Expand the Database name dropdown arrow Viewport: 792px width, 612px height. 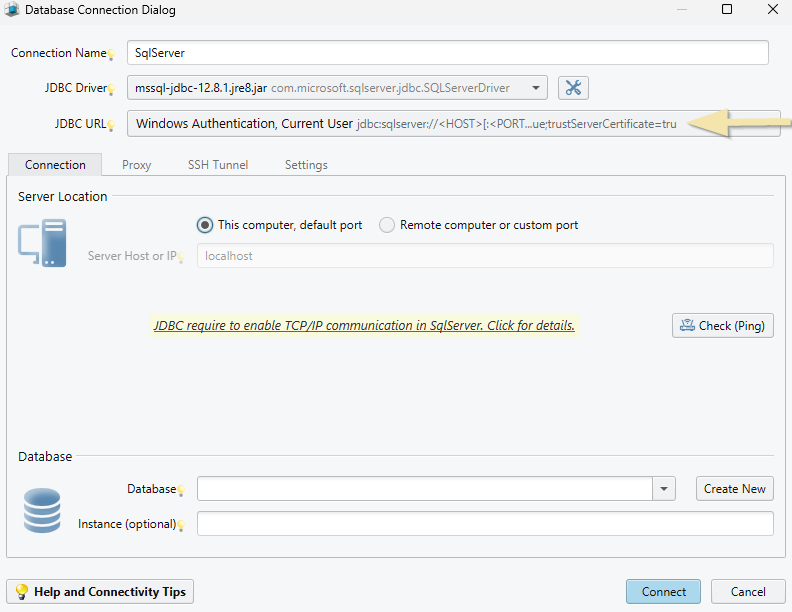tap(664, 489)
